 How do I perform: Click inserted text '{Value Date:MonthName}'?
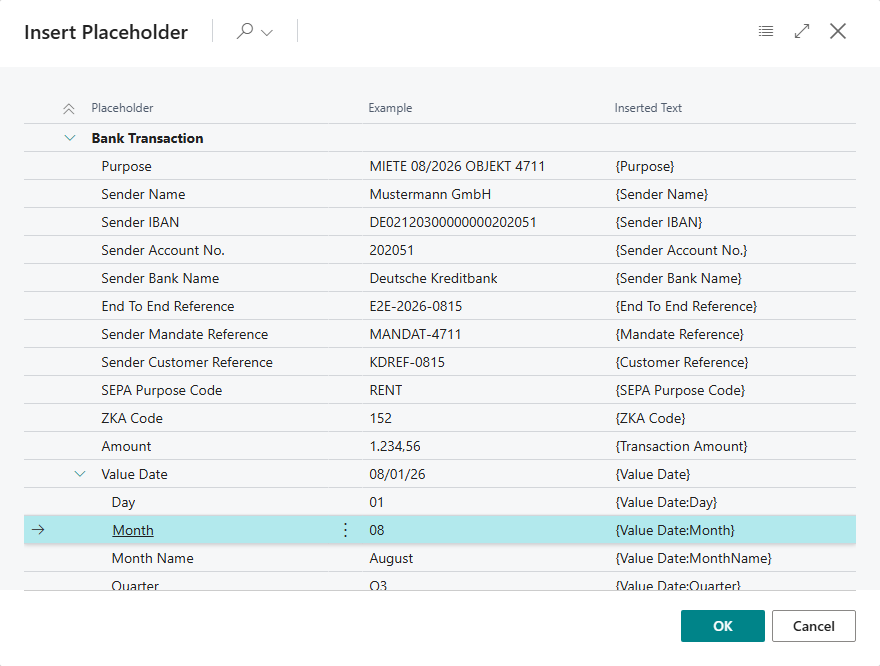(693, 558)
